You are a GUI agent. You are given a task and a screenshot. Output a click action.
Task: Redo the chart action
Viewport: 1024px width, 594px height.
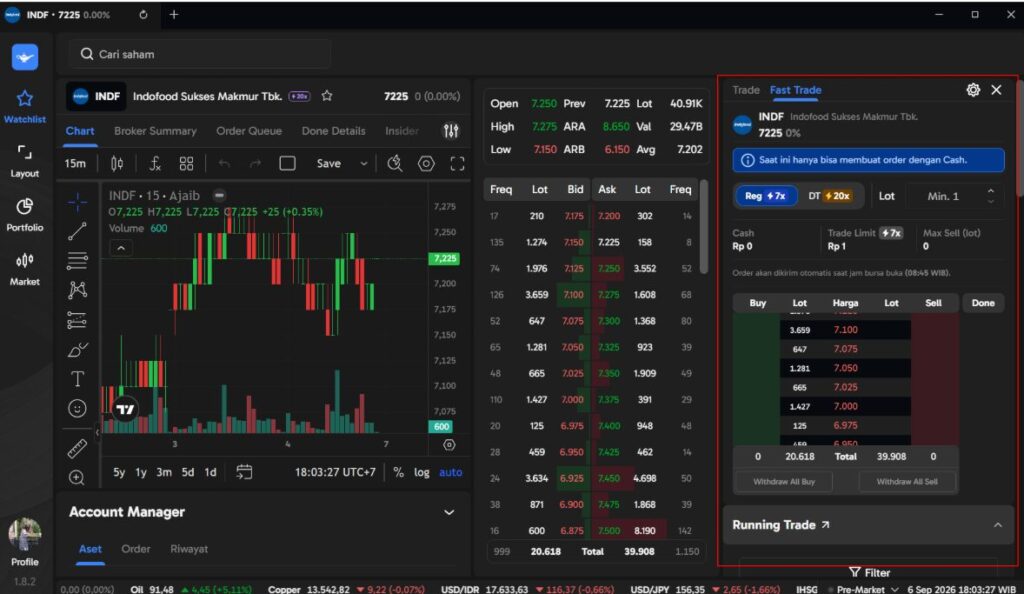[x=255, y=164]
